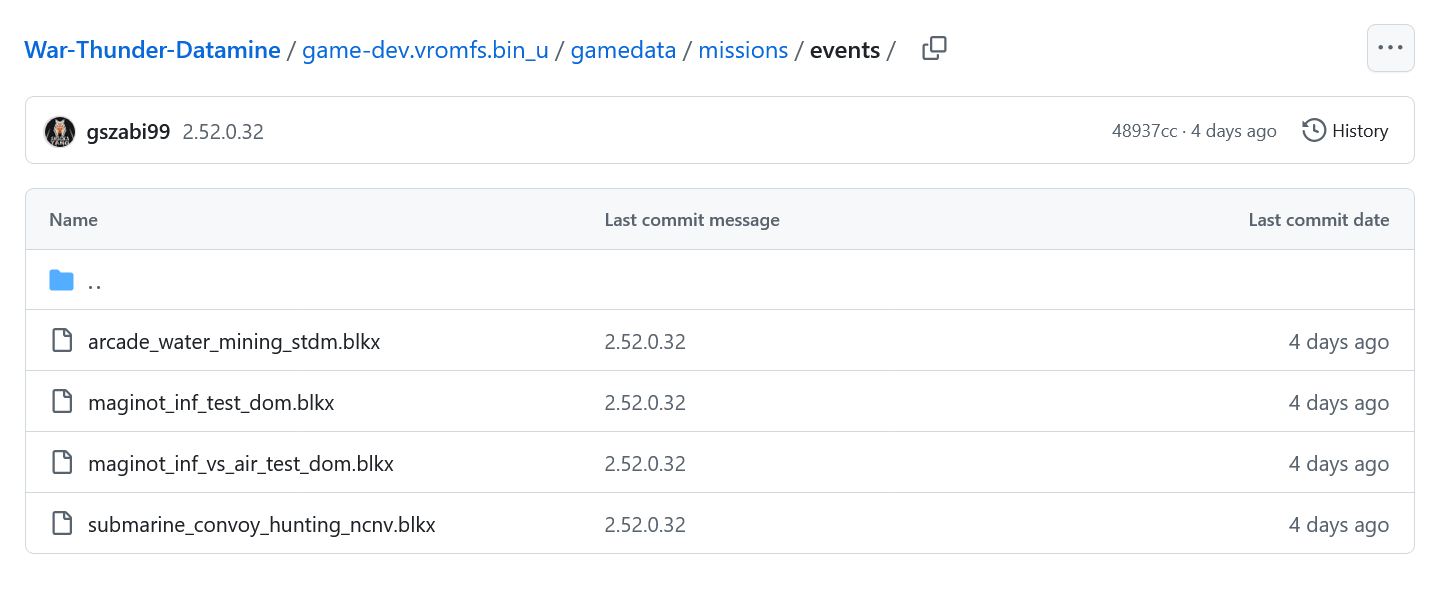Click gszabi99's profile avatar
Screen dimensions: 1438x613
point(60,131)
